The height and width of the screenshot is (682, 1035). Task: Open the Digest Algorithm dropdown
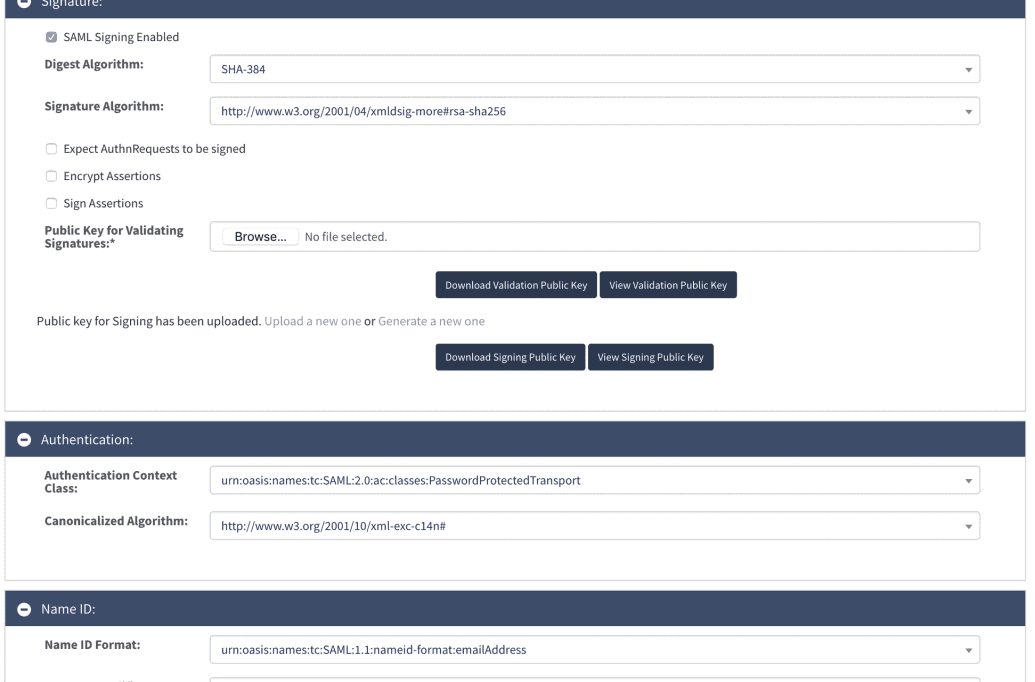tap(594, 69)
